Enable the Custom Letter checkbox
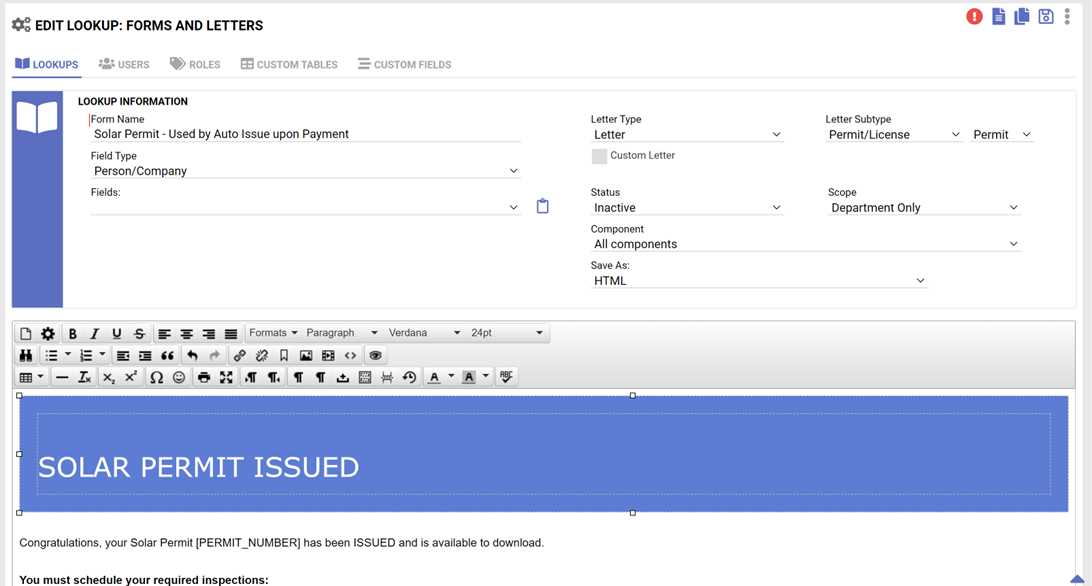The width and height of the screenshot is (1092, 586). point(599,156)
